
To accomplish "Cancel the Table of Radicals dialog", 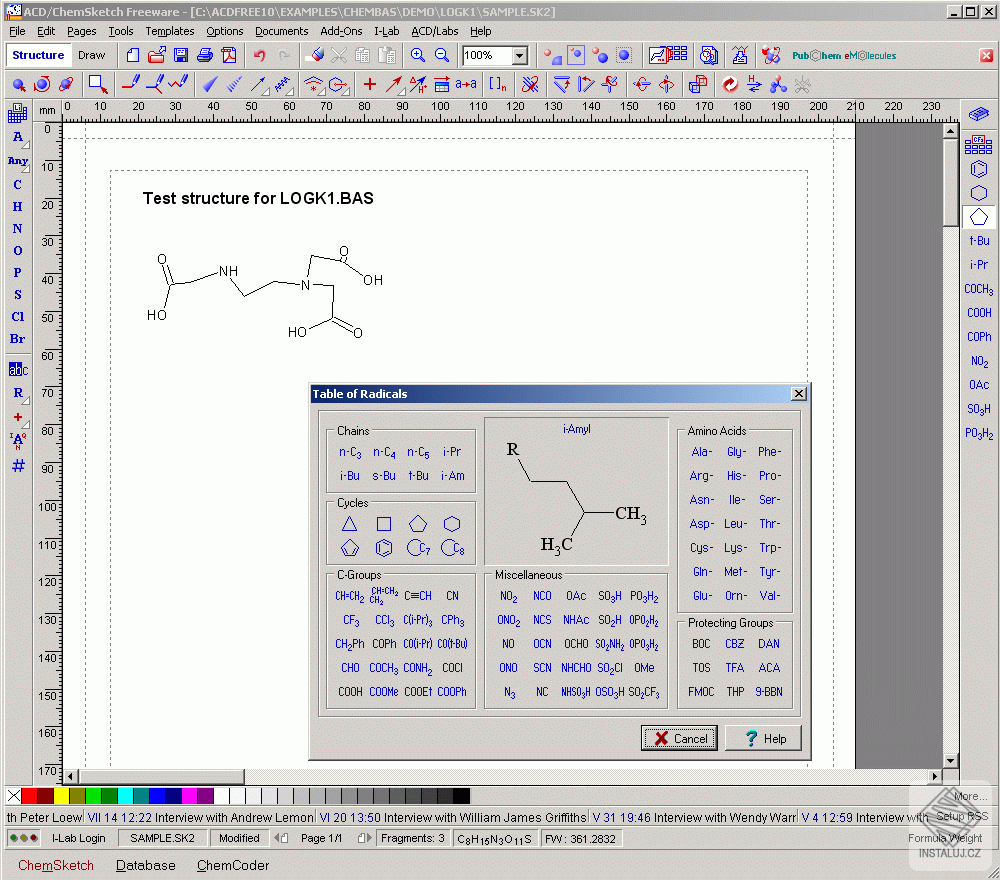I will coord(680,739).
